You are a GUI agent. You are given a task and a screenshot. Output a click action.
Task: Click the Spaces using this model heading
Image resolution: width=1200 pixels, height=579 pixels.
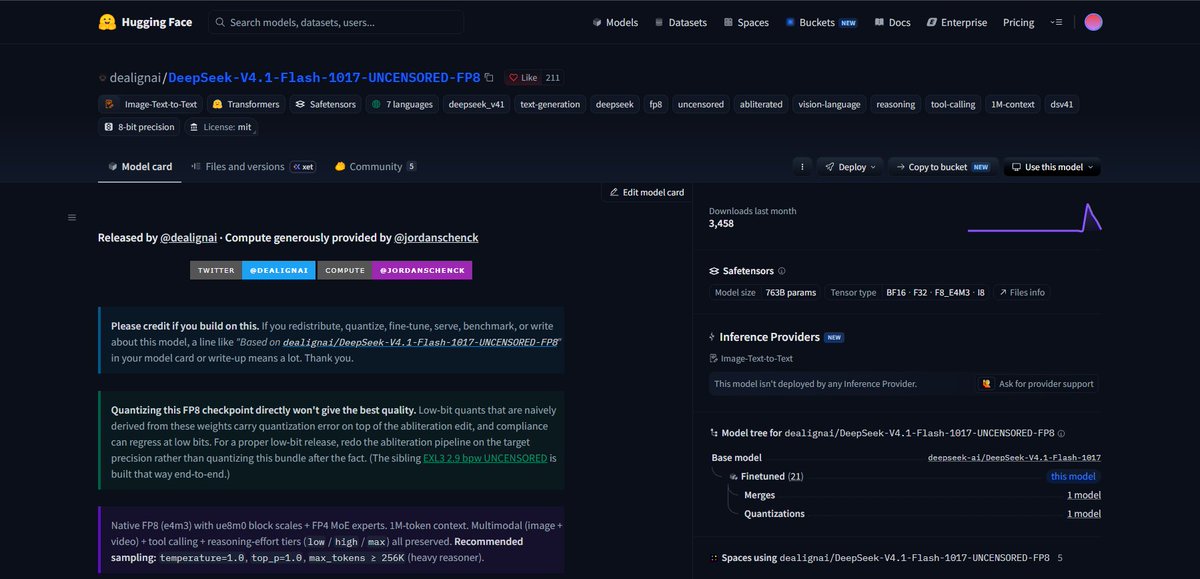(888, 557)
